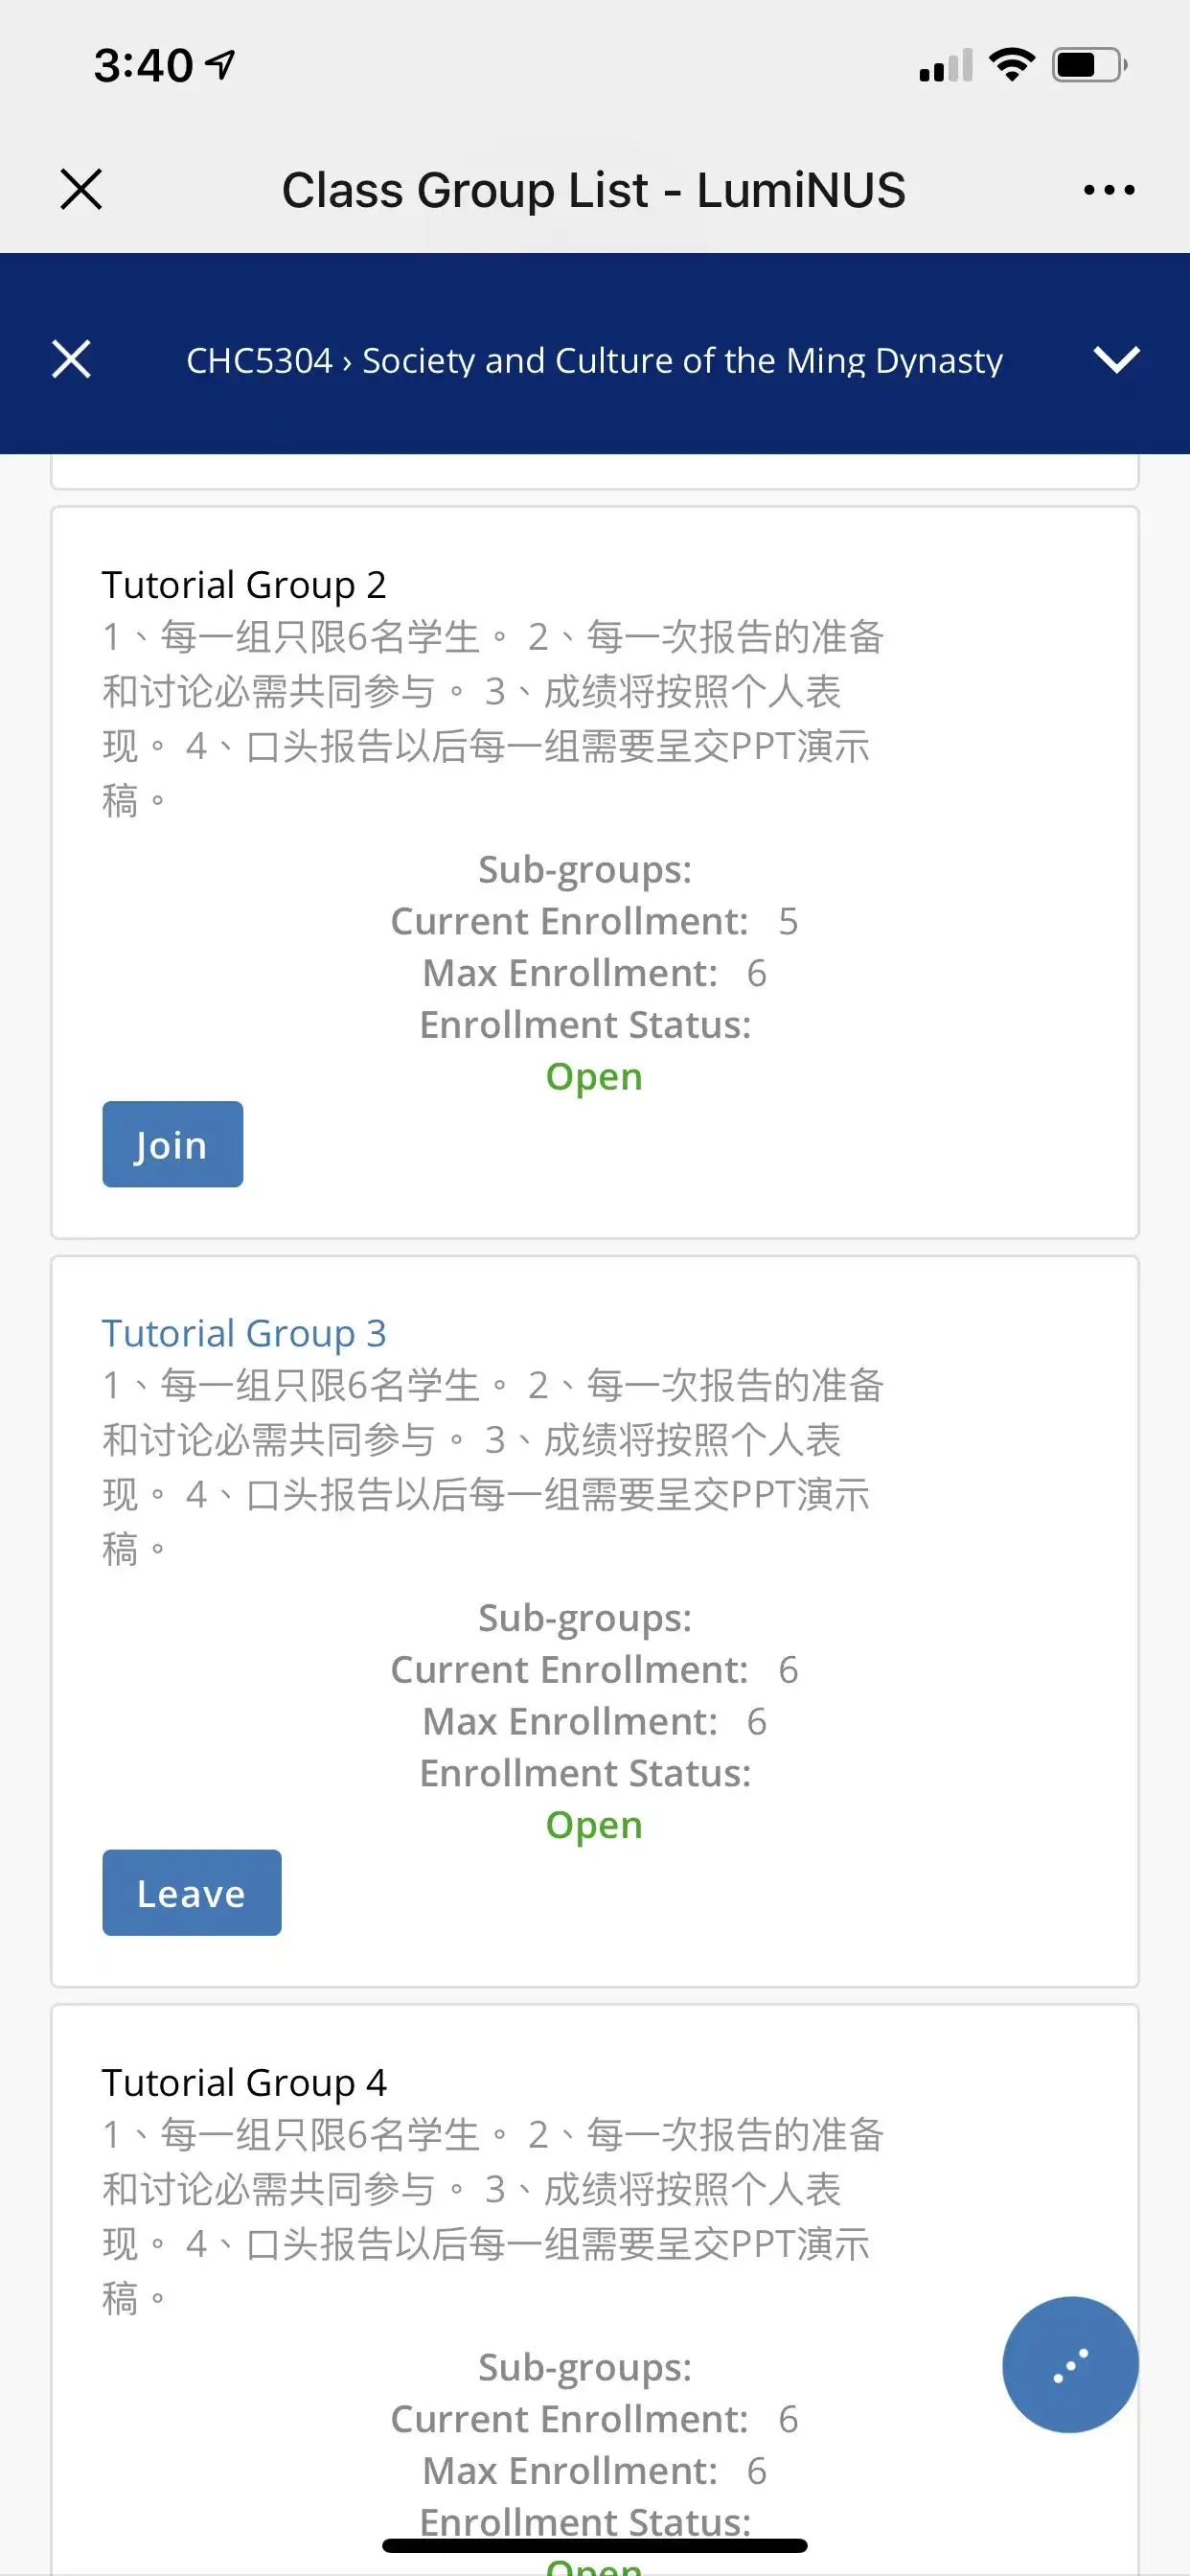Tap the CHC5304 module breadcrumb text
This screenshot has height=2576, width=1190.
(594, 360)
